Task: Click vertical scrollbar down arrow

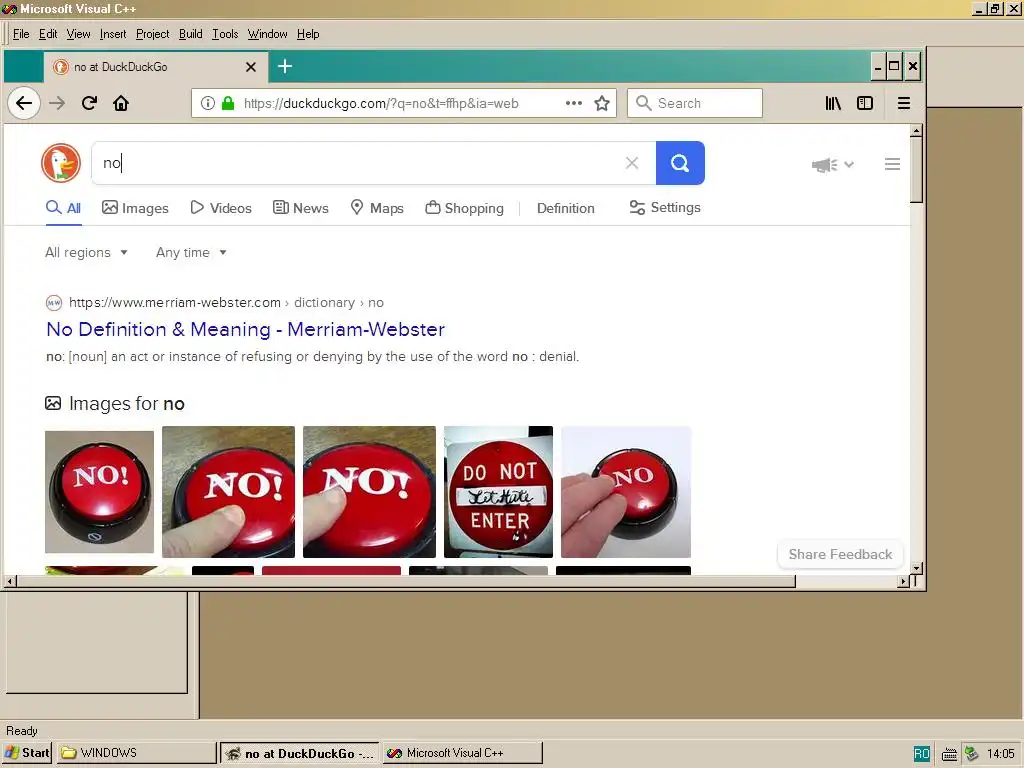Action: 917,568
